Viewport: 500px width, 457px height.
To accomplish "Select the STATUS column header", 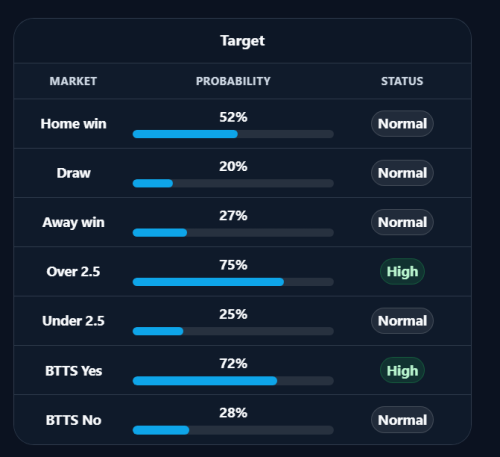I will coord(402,81).
